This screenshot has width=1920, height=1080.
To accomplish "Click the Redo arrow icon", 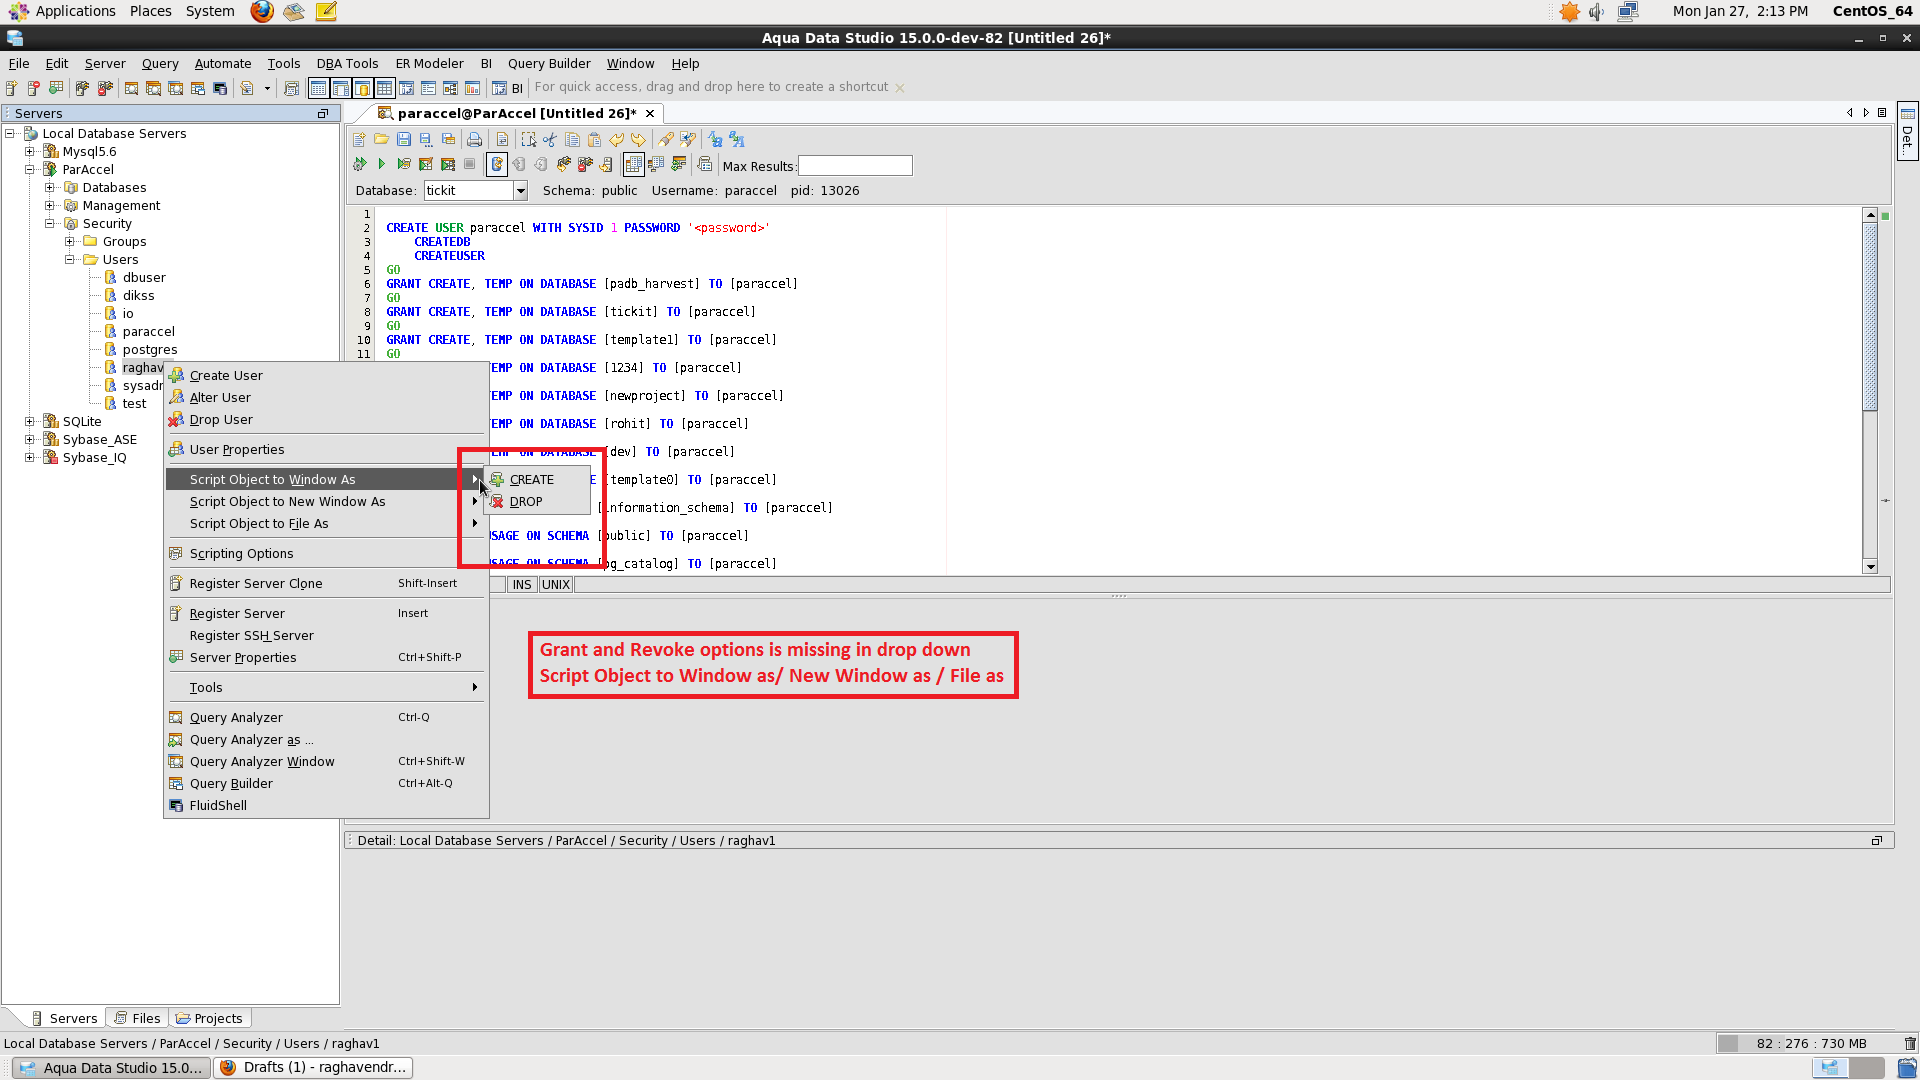I will tap(638, 140).
